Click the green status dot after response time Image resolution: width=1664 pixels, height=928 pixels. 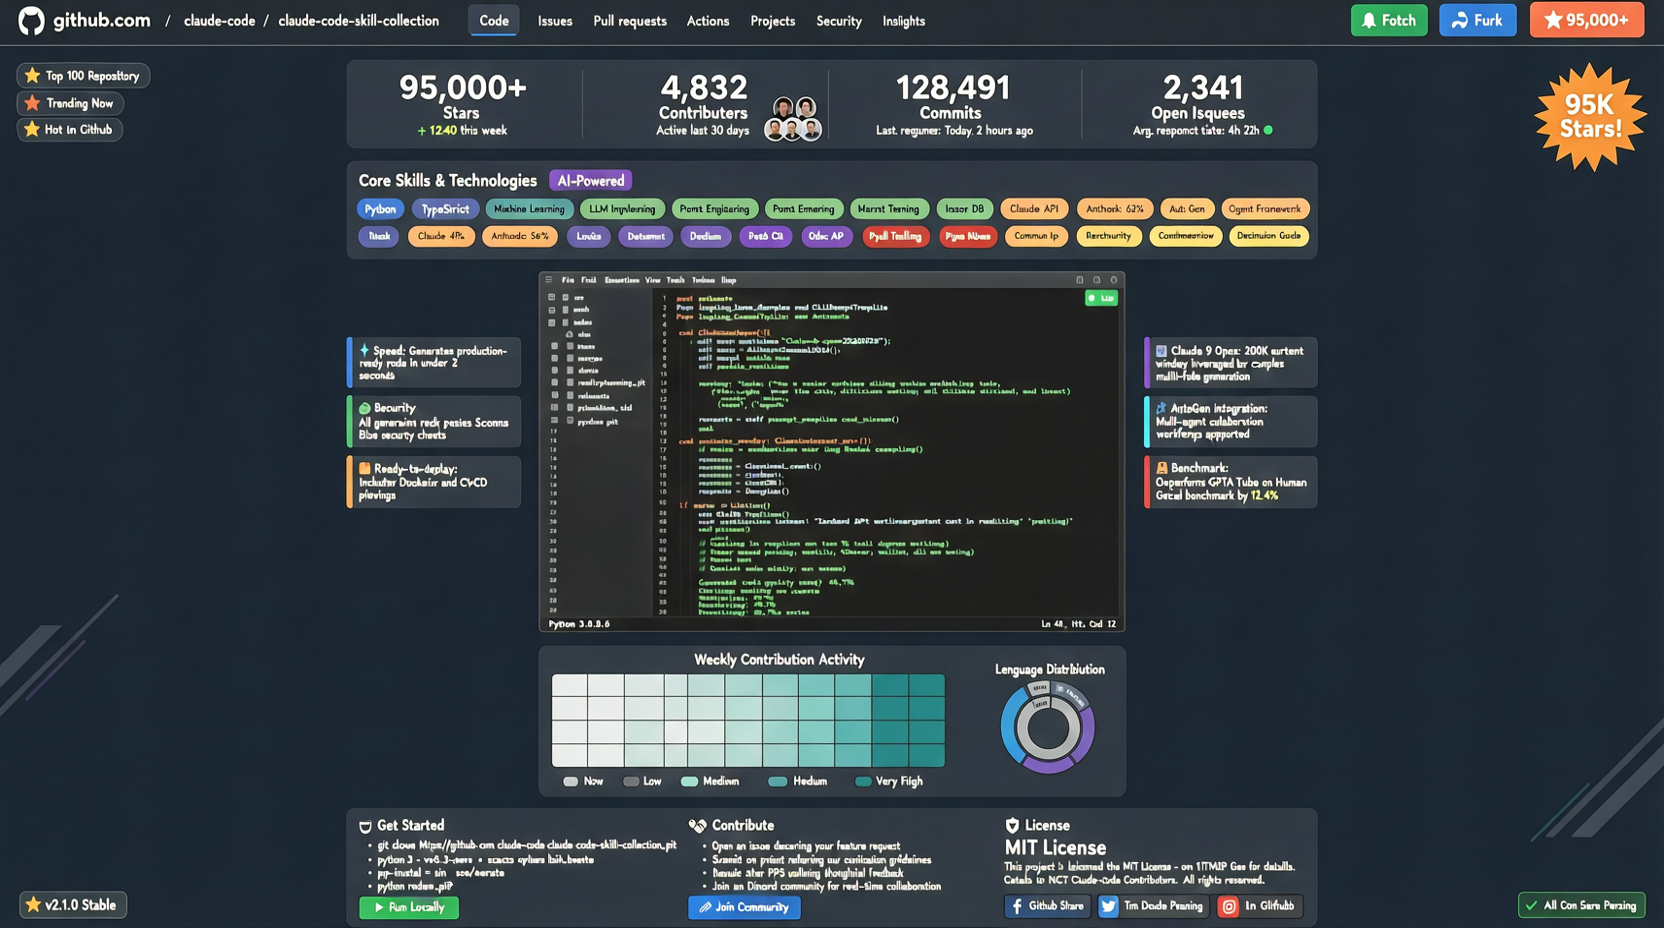[x=1268, y=131]
